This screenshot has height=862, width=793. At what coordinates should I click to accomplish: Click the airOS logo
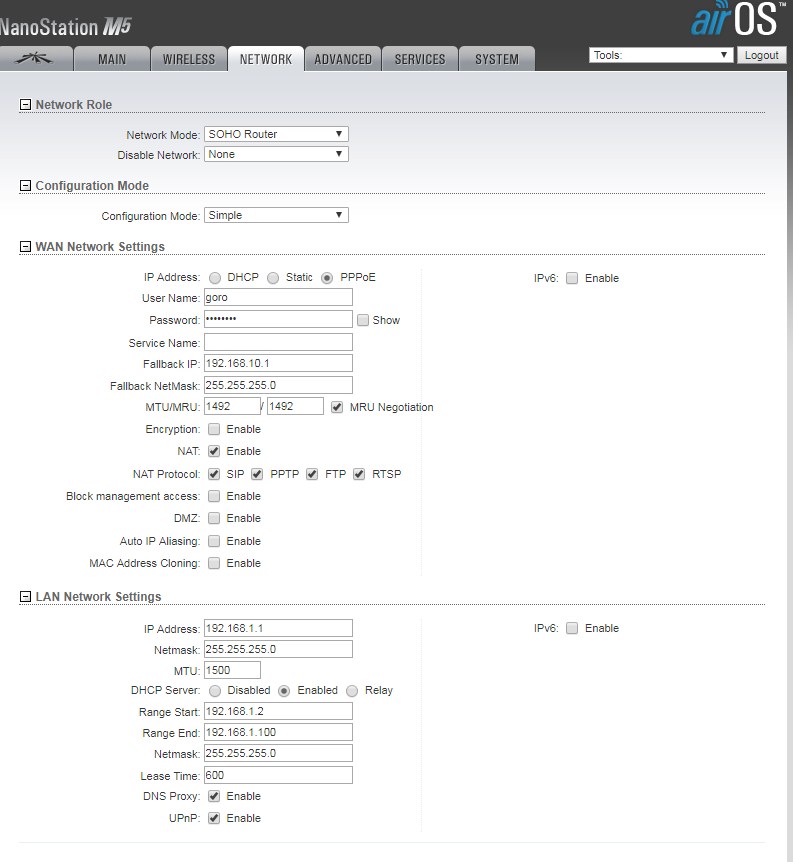click(x=738, y=19)
